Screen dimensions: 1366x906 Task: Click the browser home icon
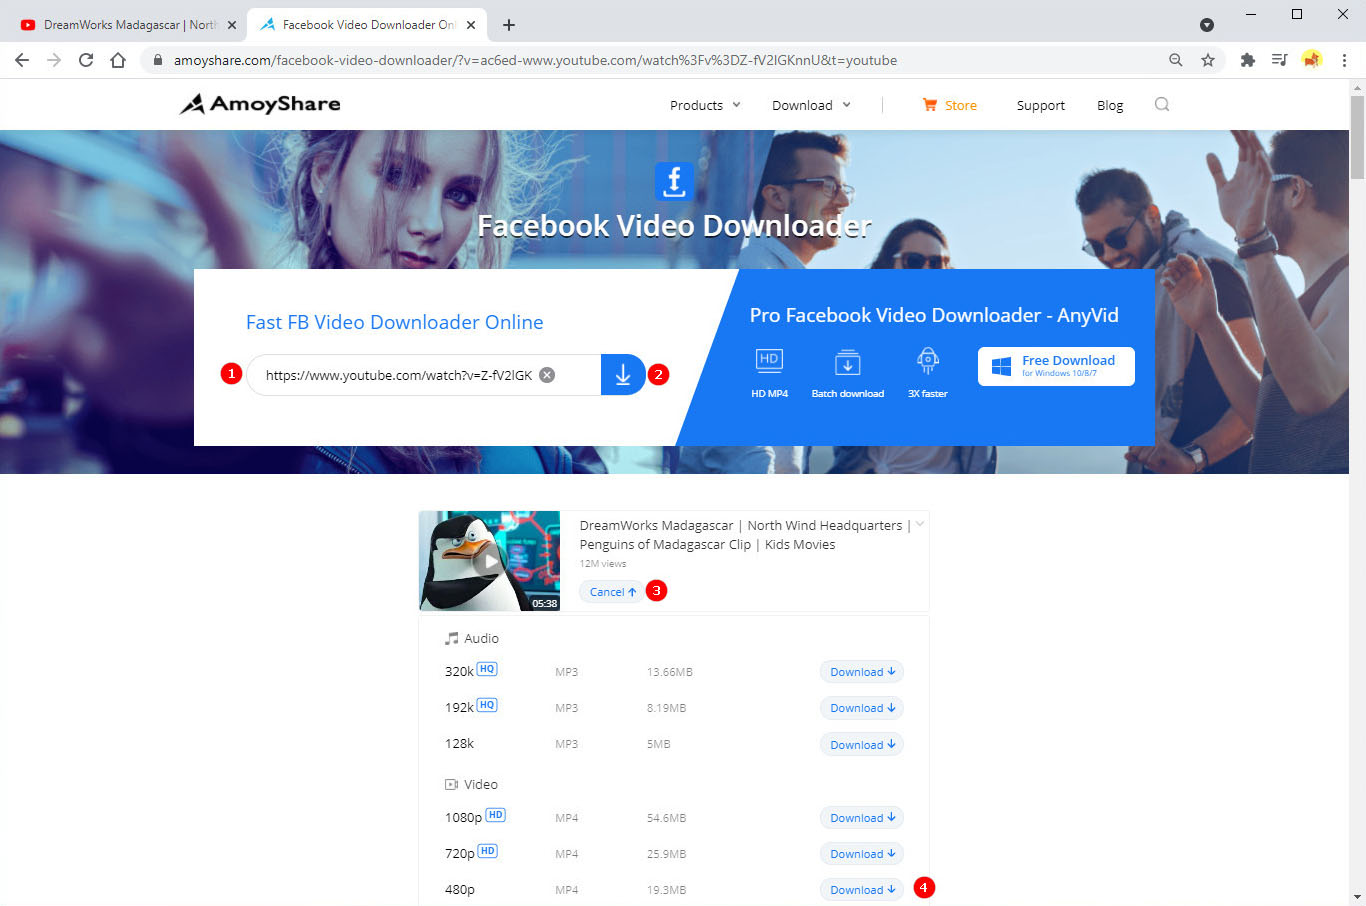click(118, 60)
